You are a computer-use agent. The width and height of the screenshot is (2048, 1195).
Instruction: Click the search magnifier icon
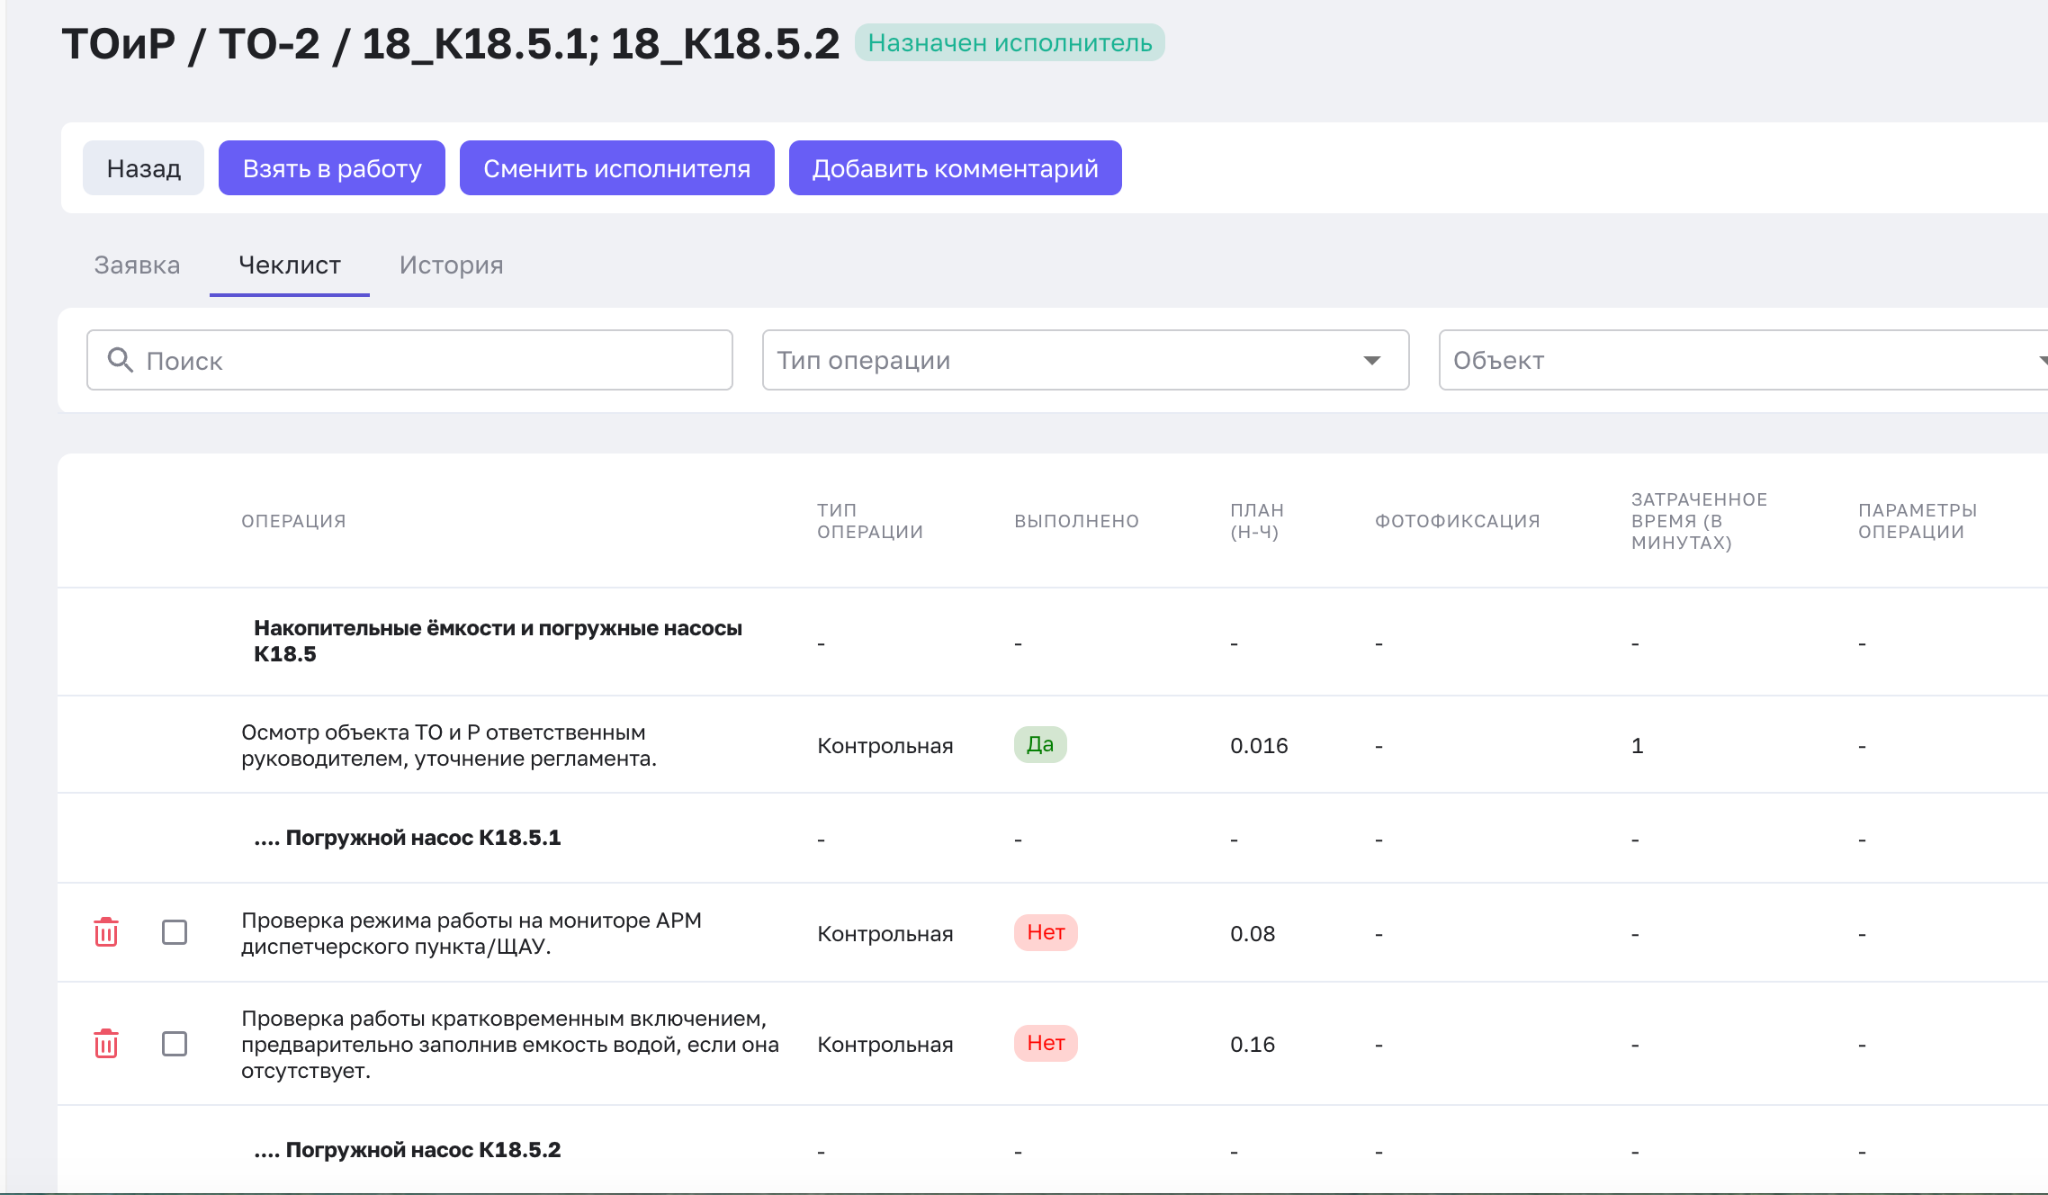[x=120, y=360]
